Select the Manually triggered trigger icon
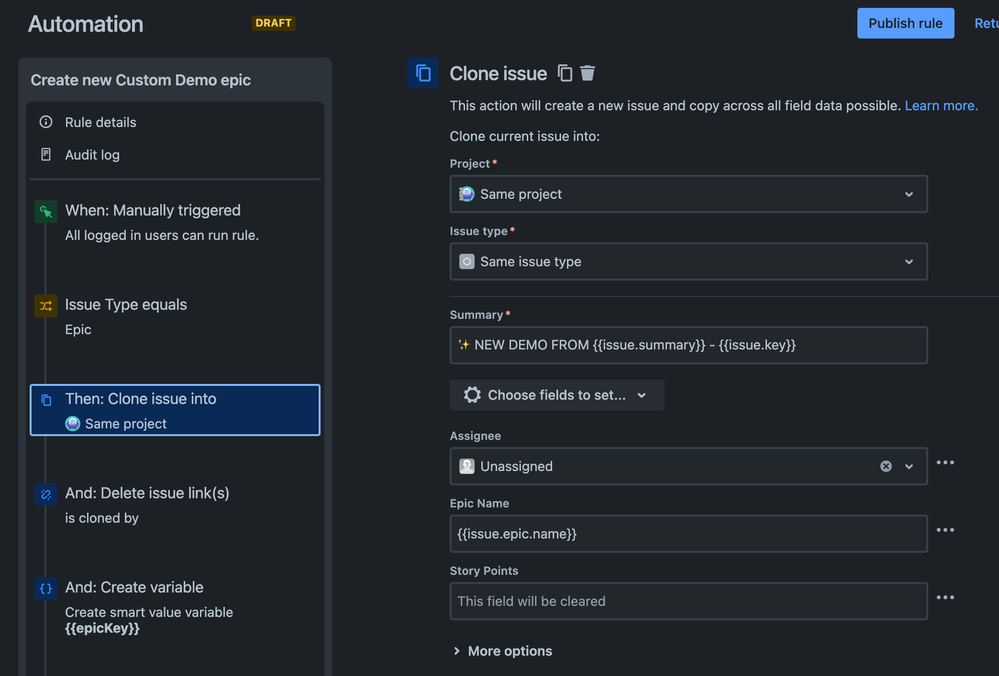 click(x=46, y=212)
